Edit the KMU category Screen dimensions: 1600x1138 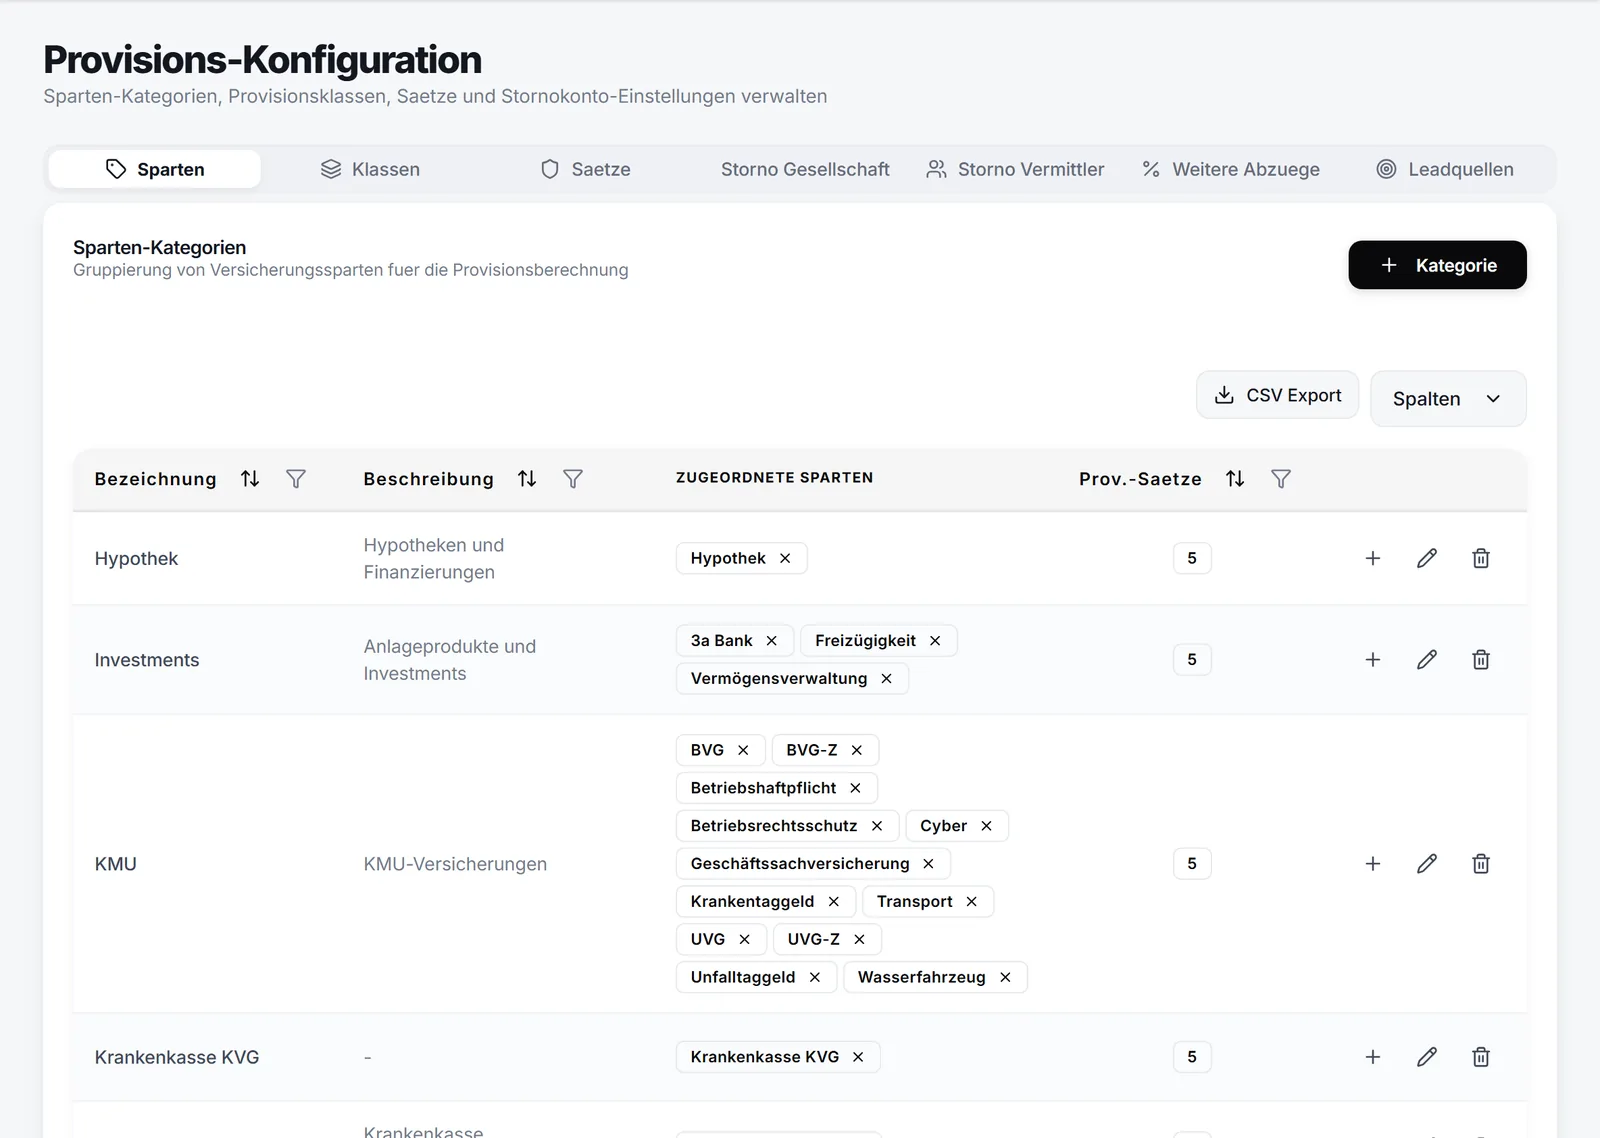click(1427, 863)
